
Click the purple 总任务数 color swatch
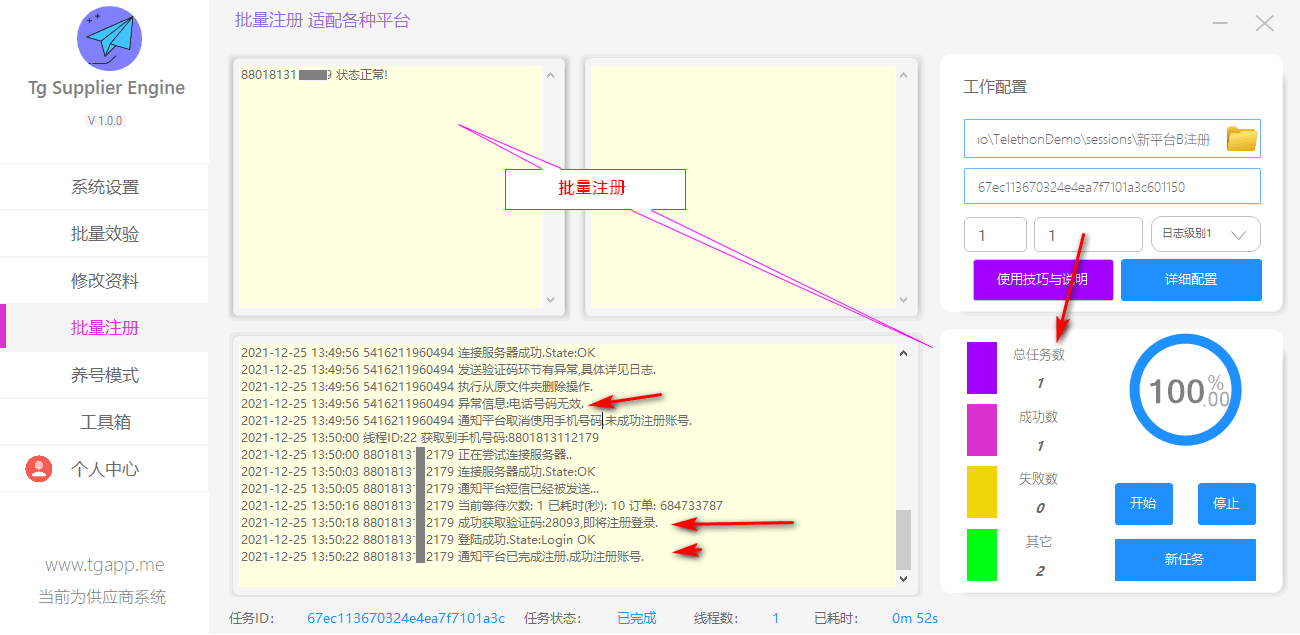pos(981,368)
